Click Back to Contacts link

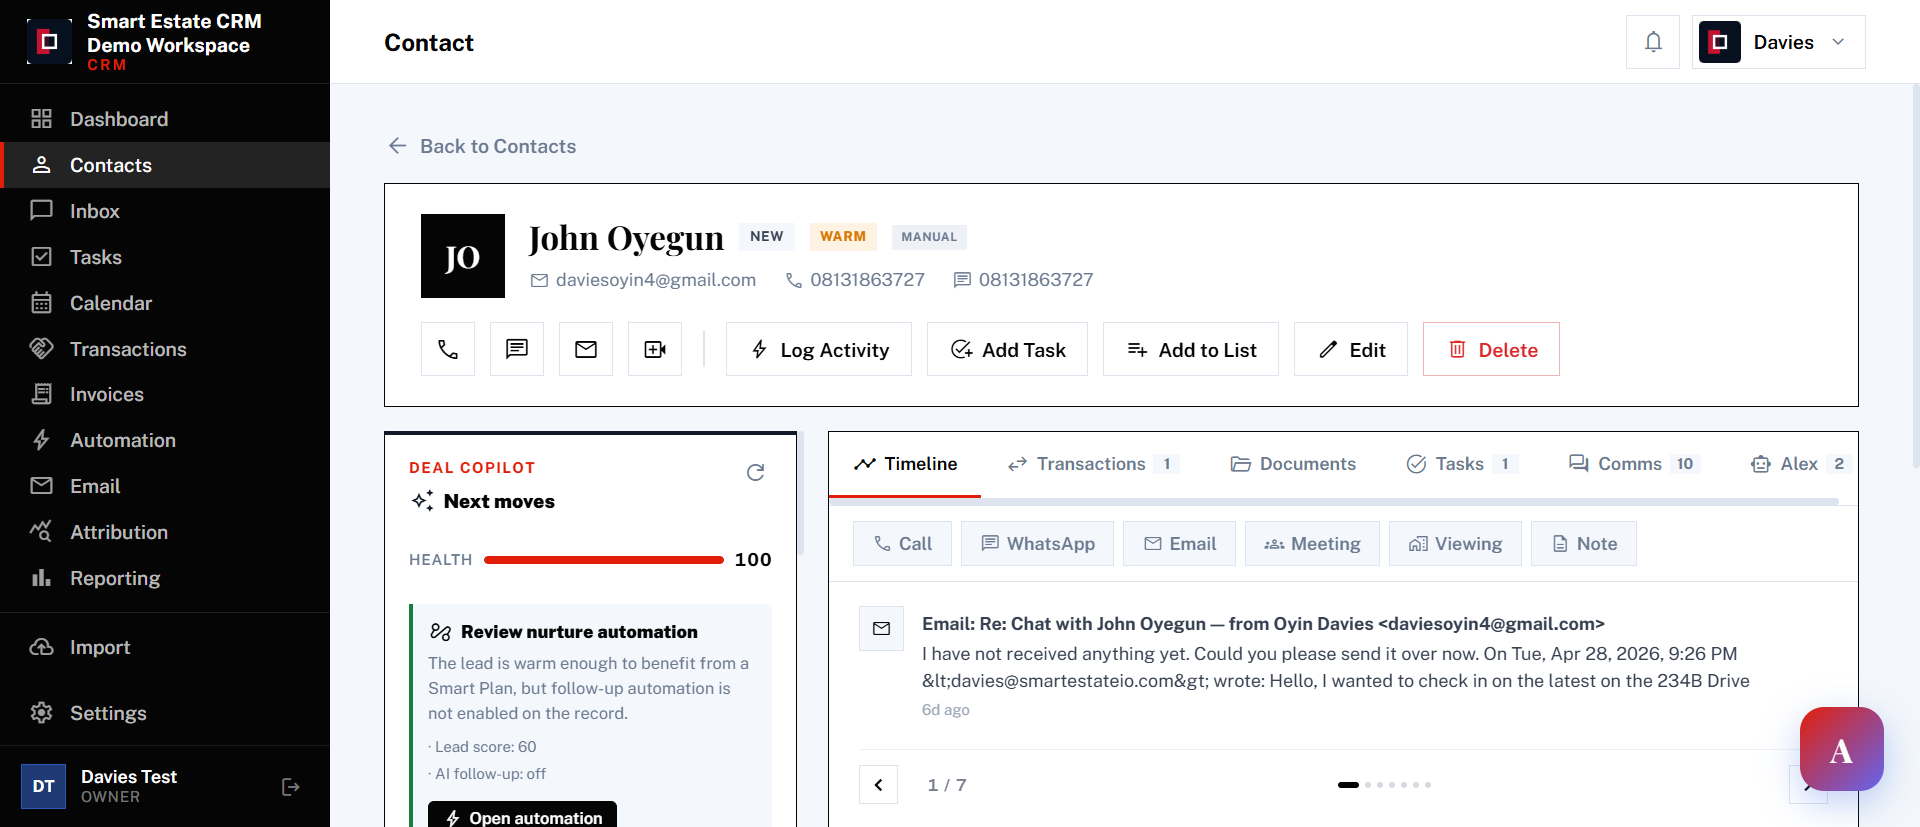click(482, 146)
